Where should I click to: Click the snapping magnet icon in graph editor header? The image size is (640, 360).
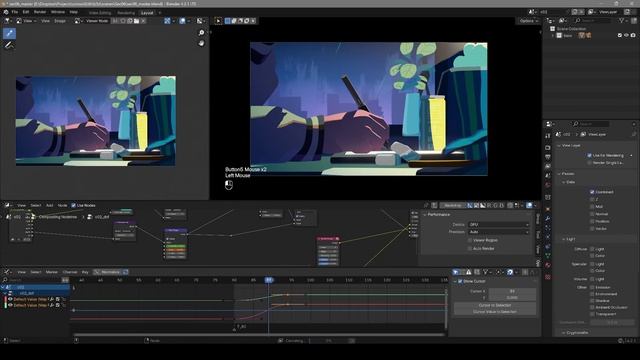coord(510,272)
